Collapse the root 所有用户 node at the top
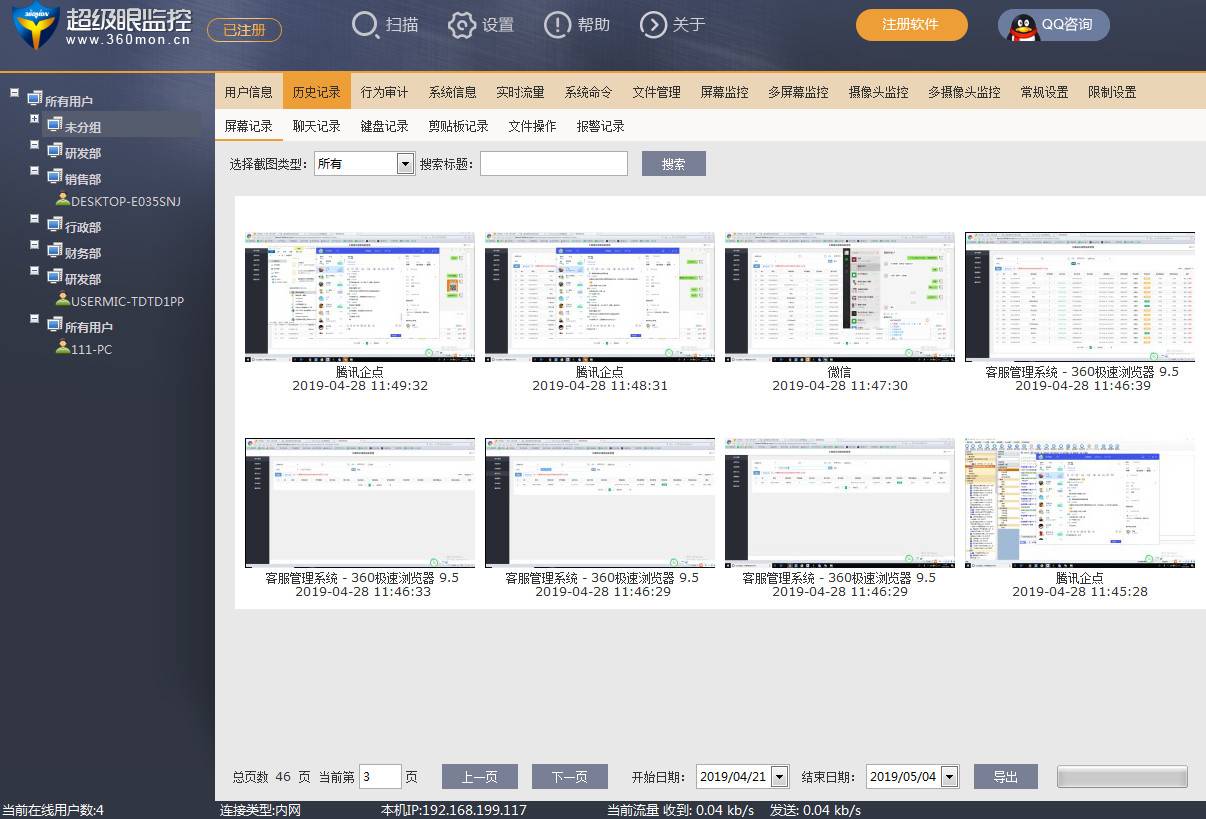 (x=15, y=93)
